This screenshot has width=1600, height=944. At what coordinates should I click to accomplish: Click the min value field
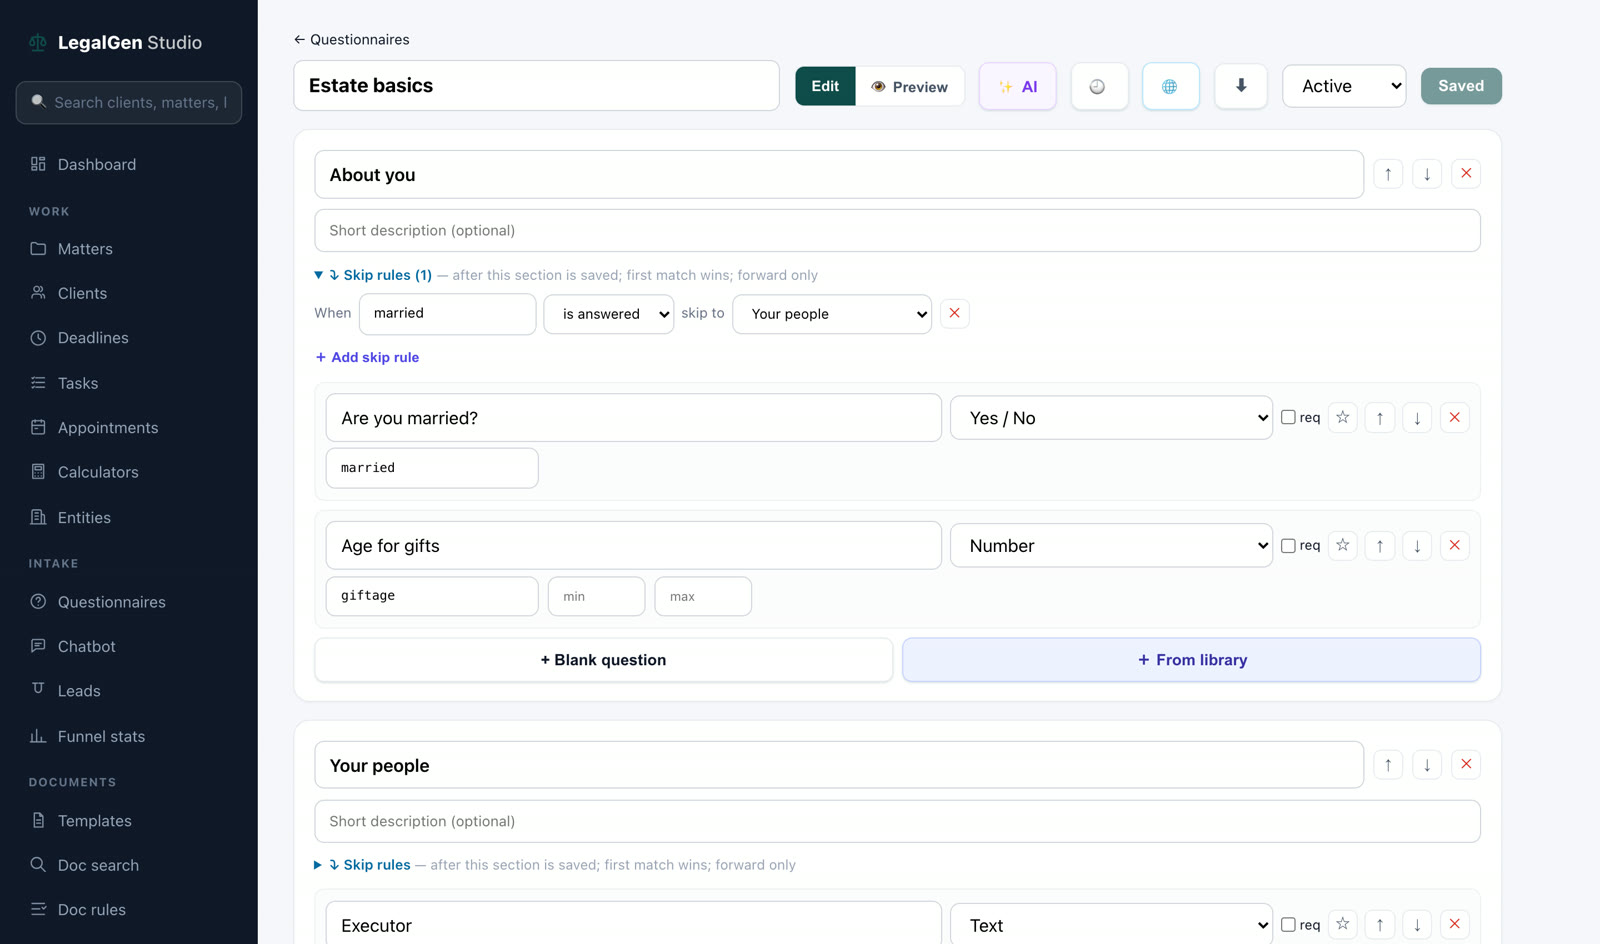click(x=597, y=596)
